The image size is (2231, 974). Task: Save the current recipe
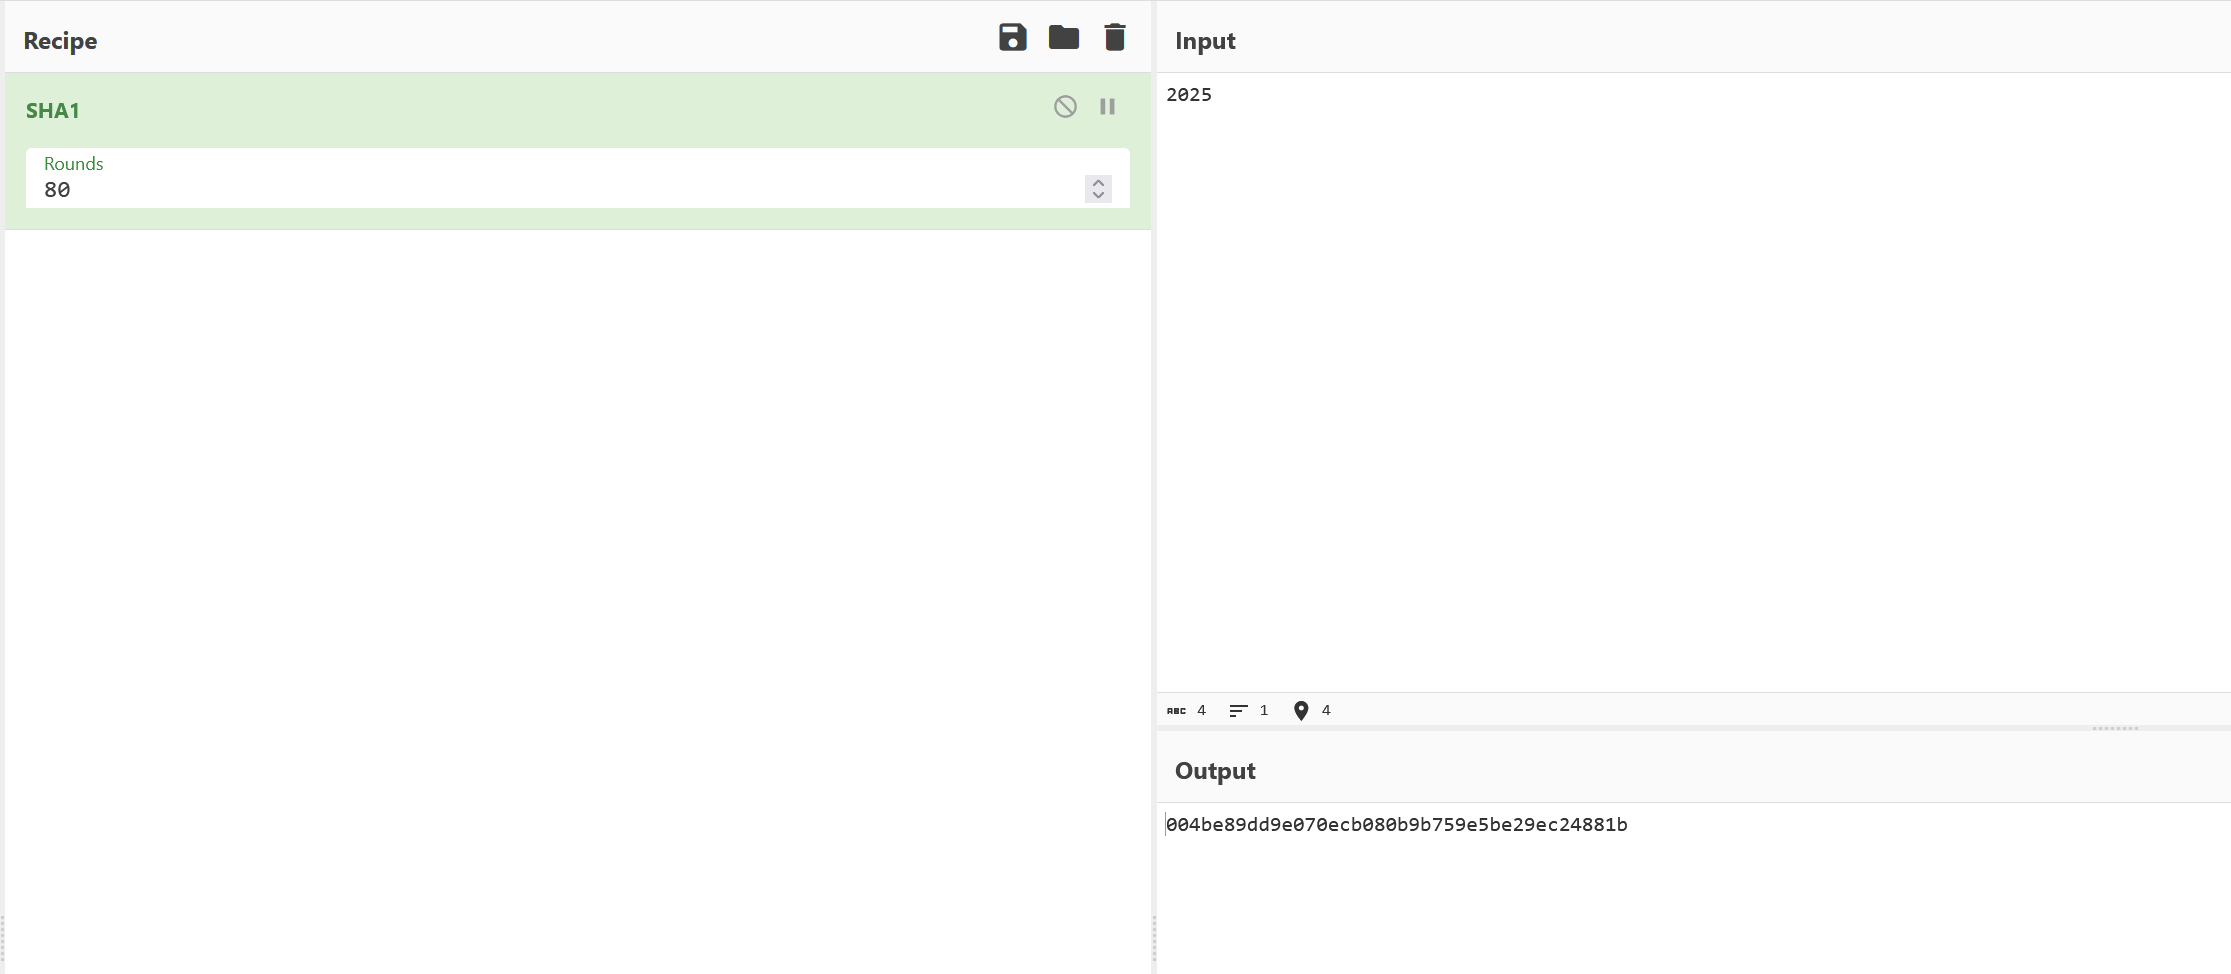point(1012,38)
